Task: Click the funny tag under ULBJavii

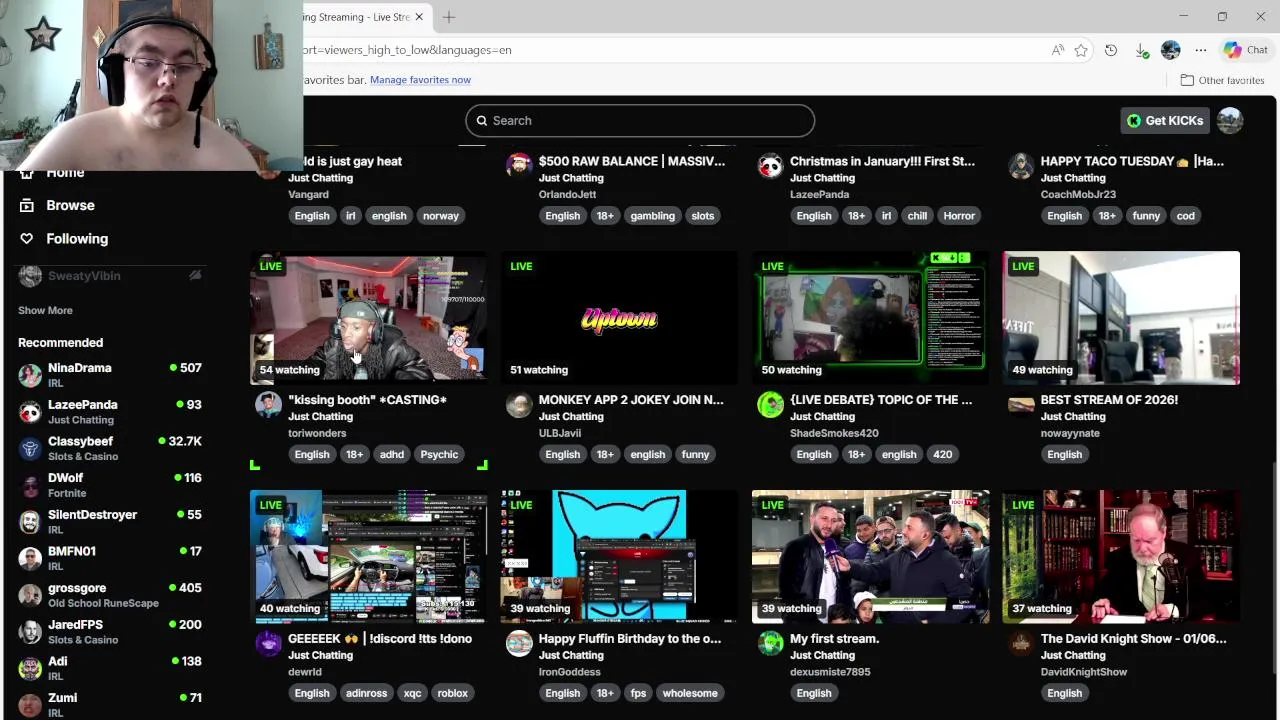Action: (695, 454)
